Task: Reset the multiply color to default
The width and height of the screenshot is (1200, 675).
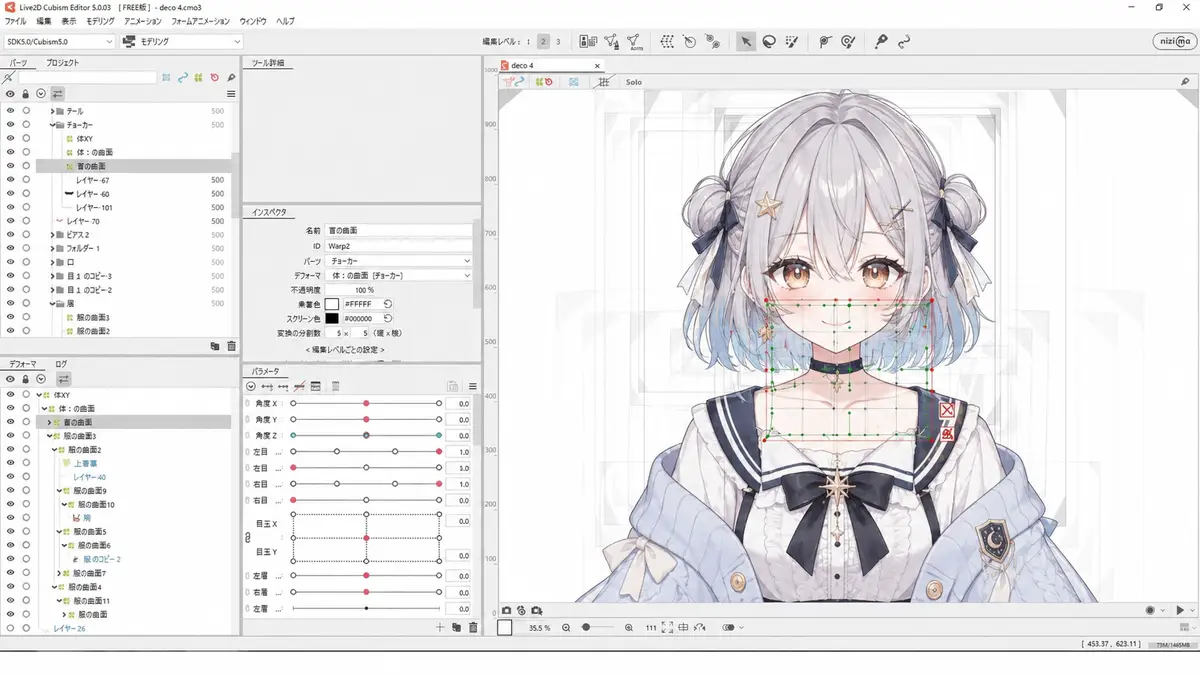Action: pyautogui.click(x=388, y=303)
